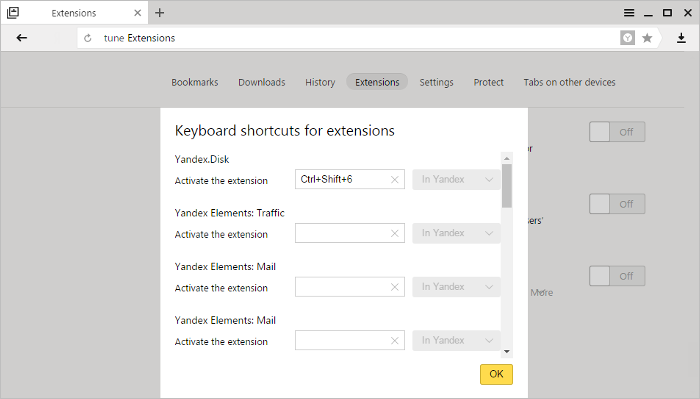
Task: Switch to the Bookmarks tab
Action: (195, 82)
